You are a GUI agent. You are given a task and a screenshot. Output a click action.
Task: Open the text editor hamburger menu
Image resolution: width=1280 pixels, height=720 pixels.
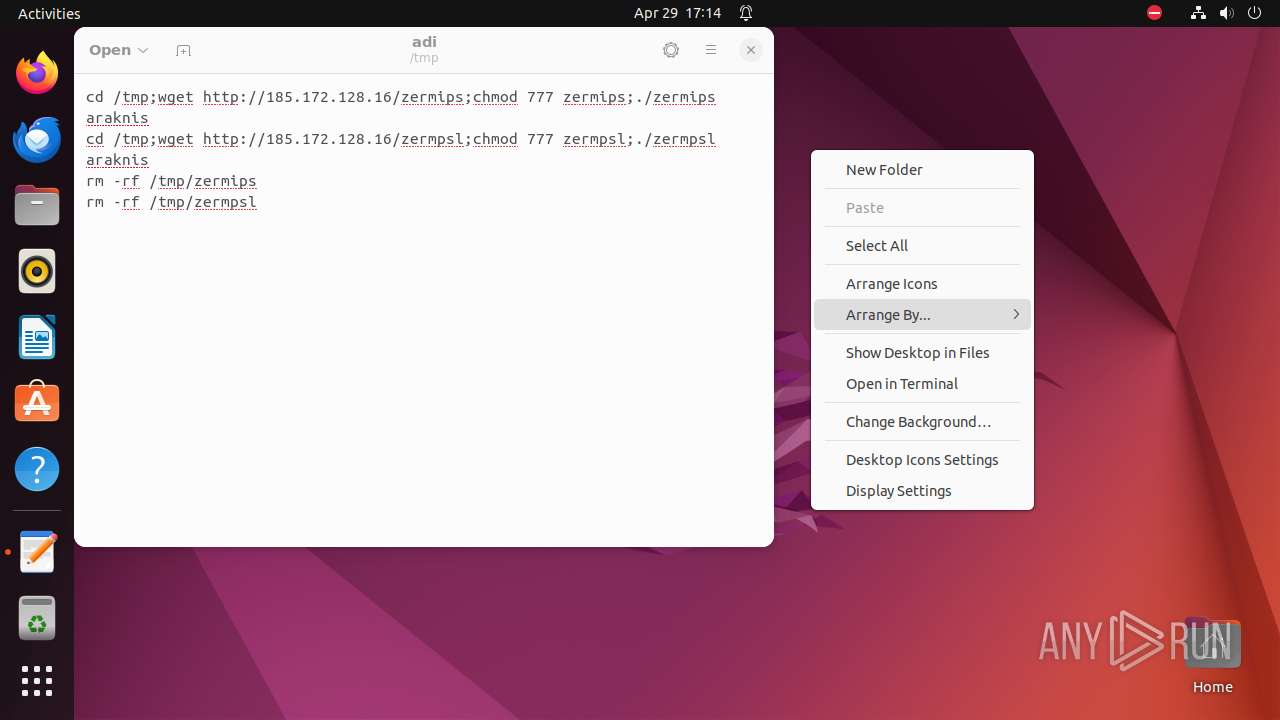[711, 50]
